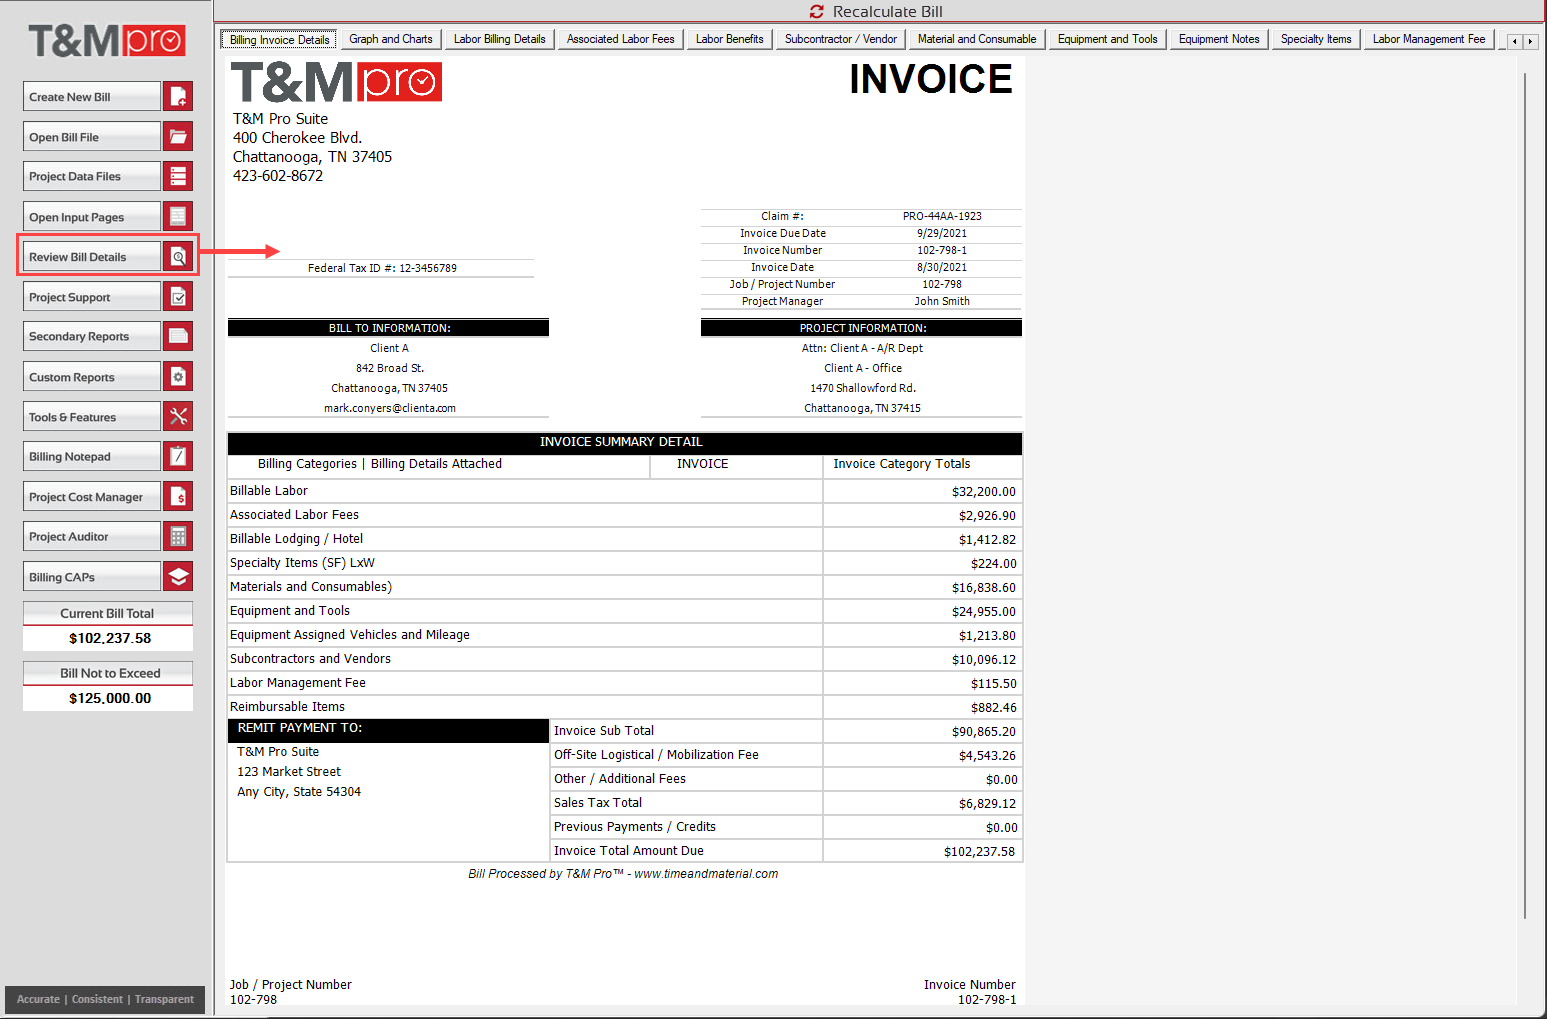Launch the Project Auditor button
The height and width of the screenshot is (1019, 1547).
(x=92, y=536)
